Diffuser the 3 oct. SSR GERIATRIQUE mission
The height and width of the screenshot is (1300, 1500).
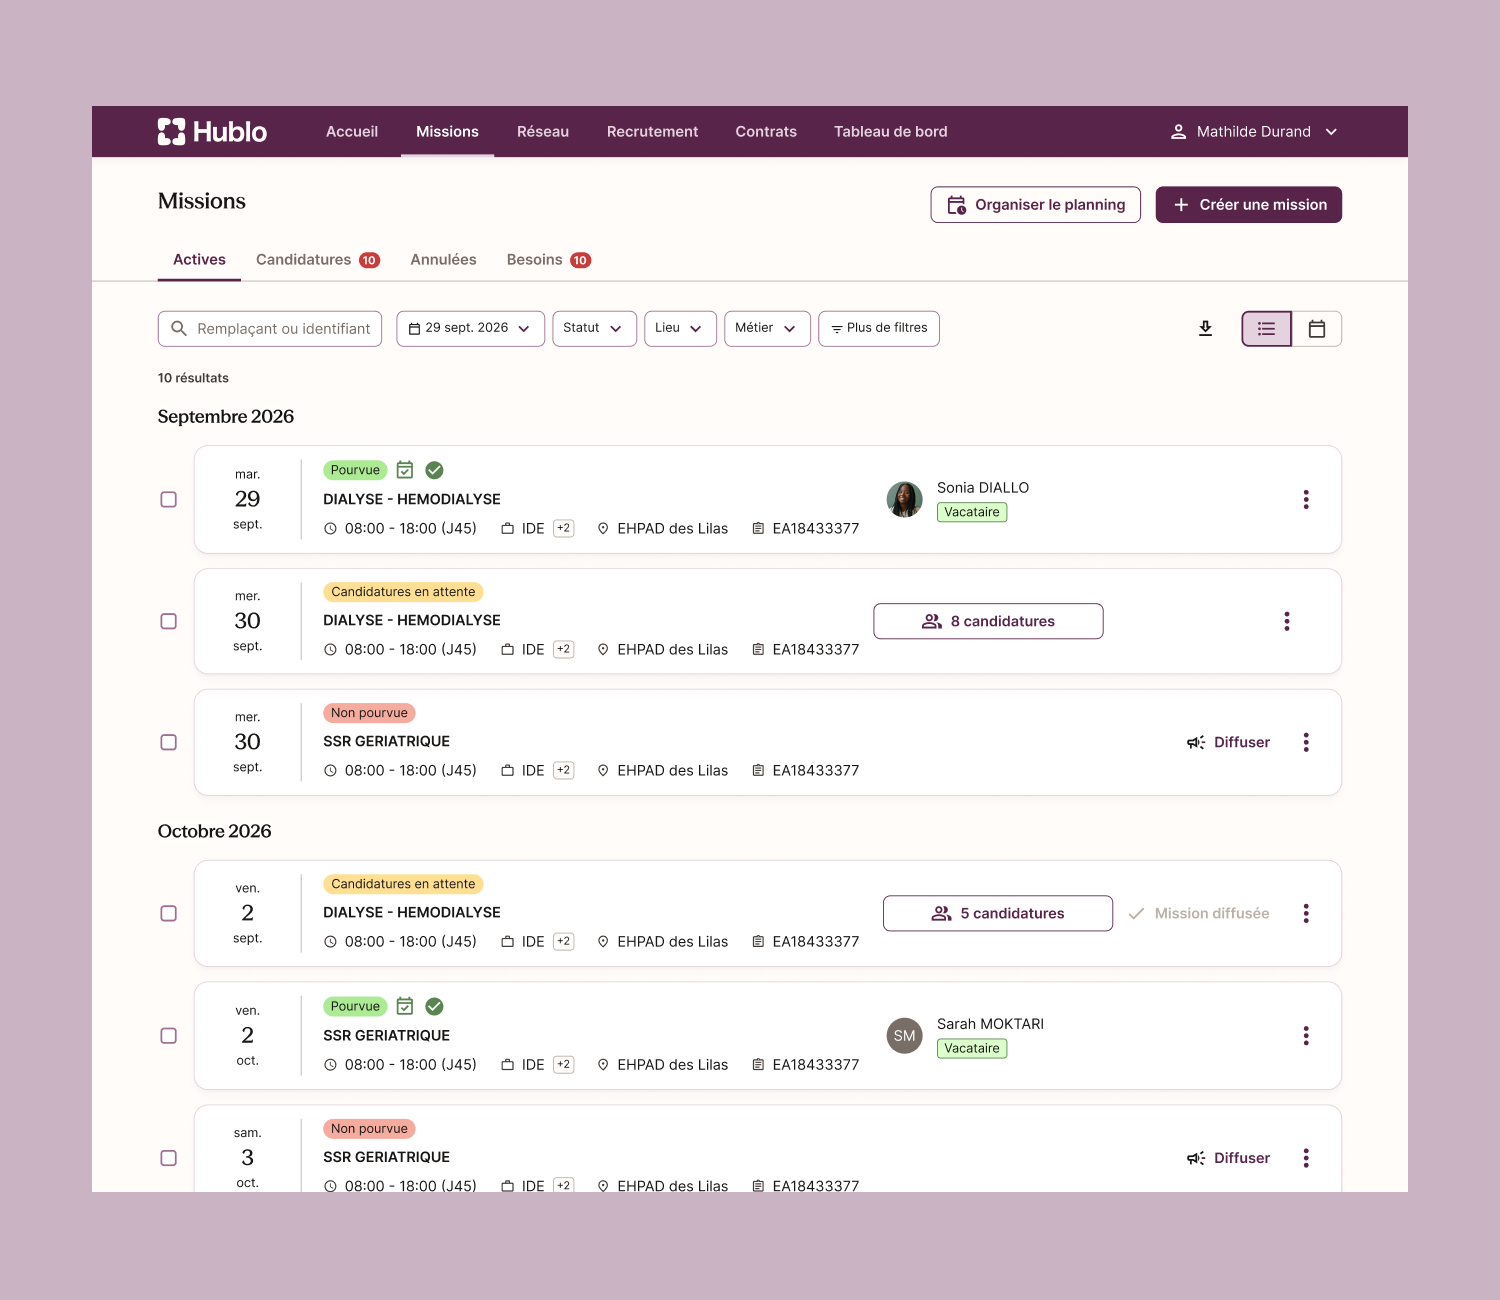coord(1228,1158)
